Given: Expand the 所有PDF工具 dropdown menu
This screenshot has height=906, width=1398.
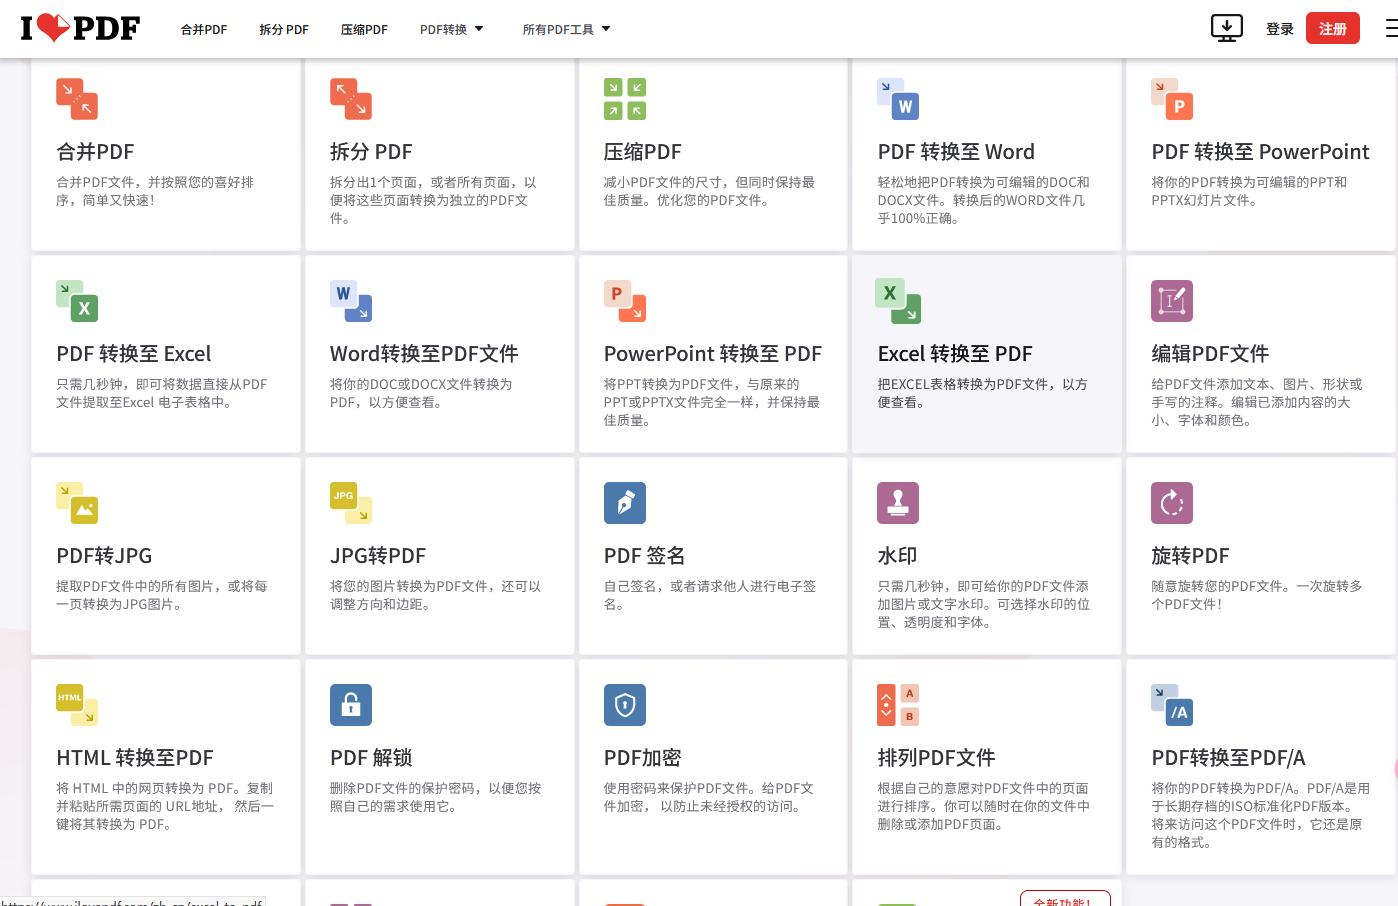Looking at the screenshot, I should coord(566,29).
